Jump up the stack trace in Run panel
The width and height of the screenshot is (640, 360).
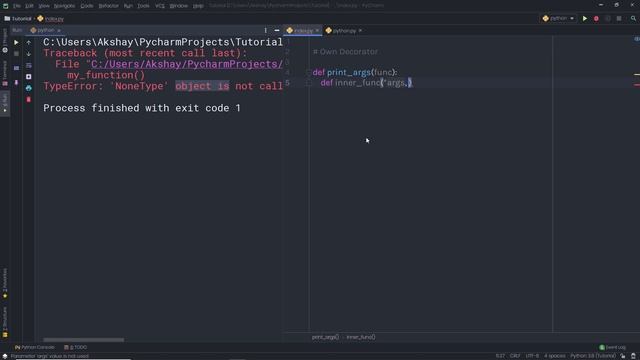pyautogui.click(x=29, y=42)
